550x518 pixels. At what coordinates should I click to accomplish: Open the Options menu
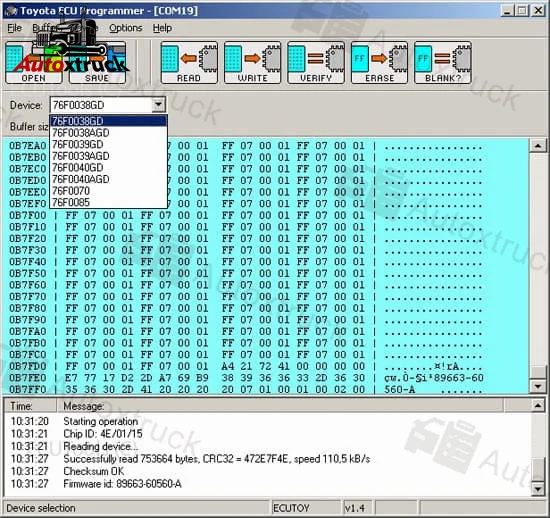(x=126, y=28)
